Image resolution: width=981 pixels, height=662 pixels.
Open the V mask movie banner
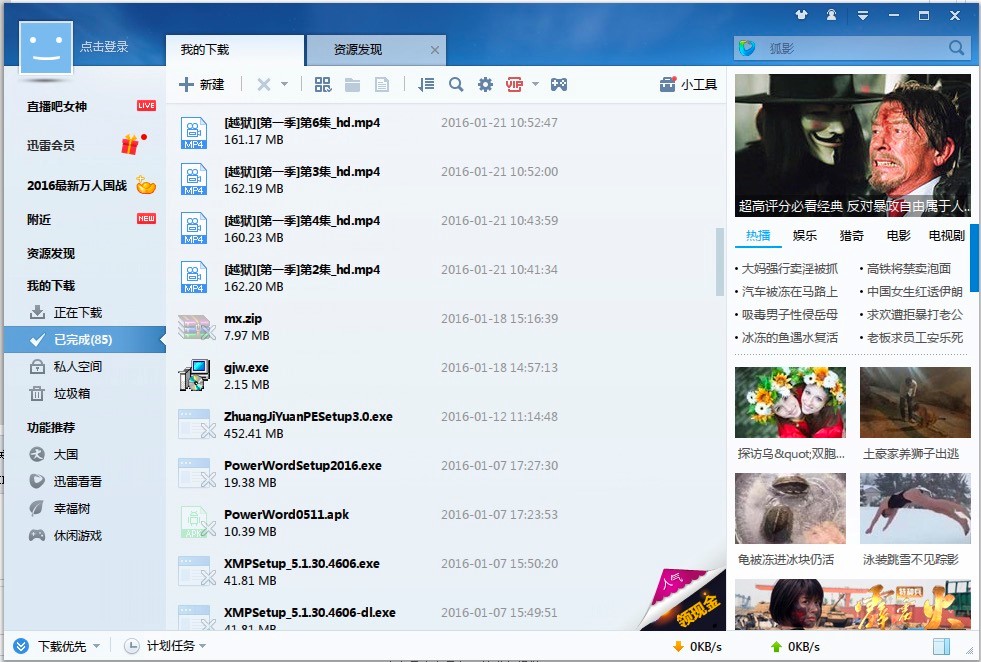853,146
